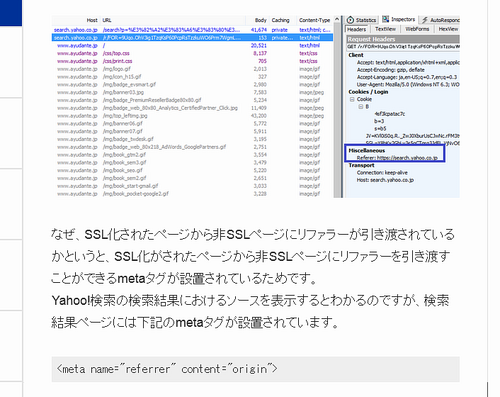This screenshot has height=397, width=500.
Task: Select the Accept-Language header line
Action: coord(407,77)
